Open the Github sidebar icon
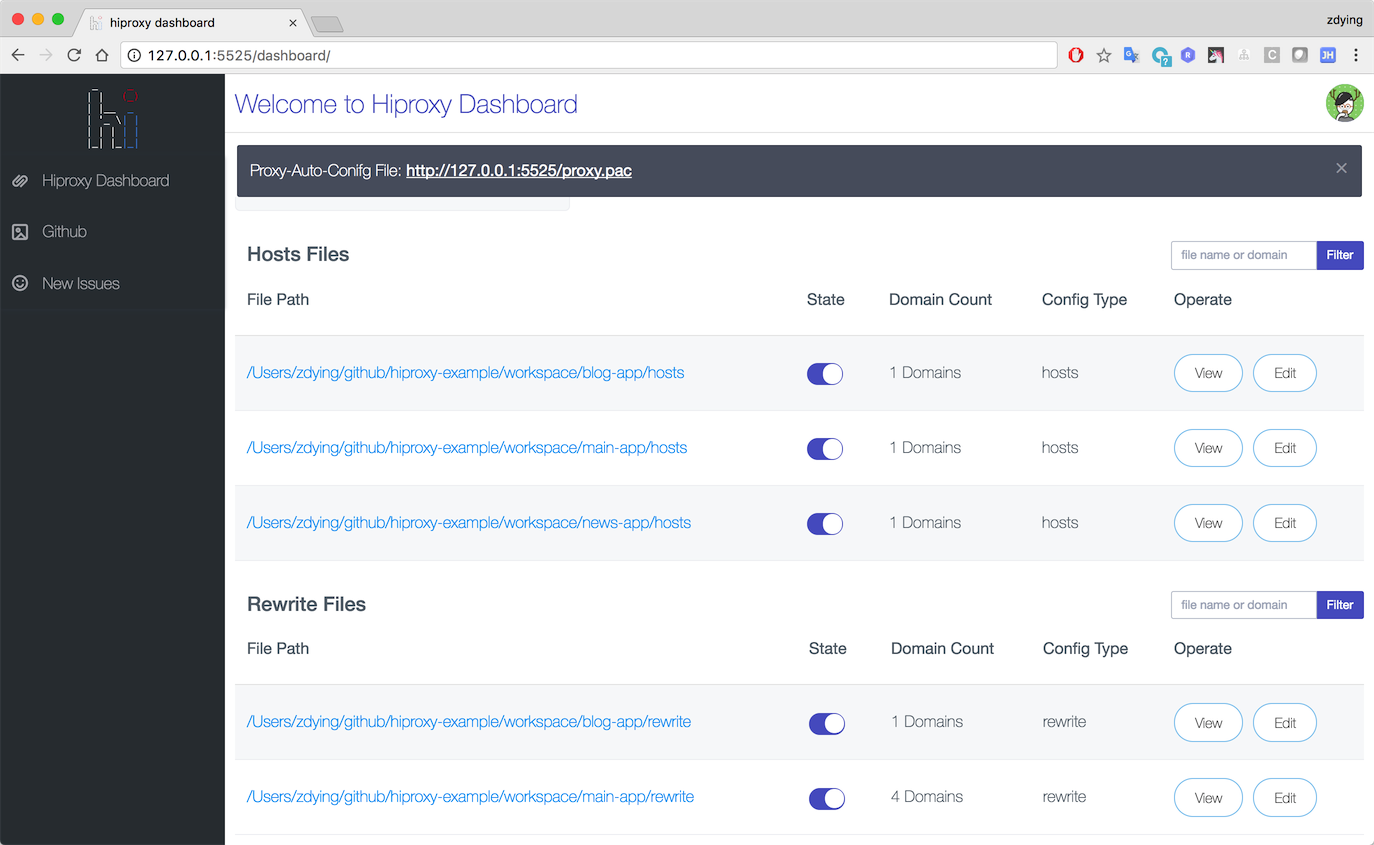Image resolution: width=1374 pixels, height=845 pixels. tap(20, 231)
